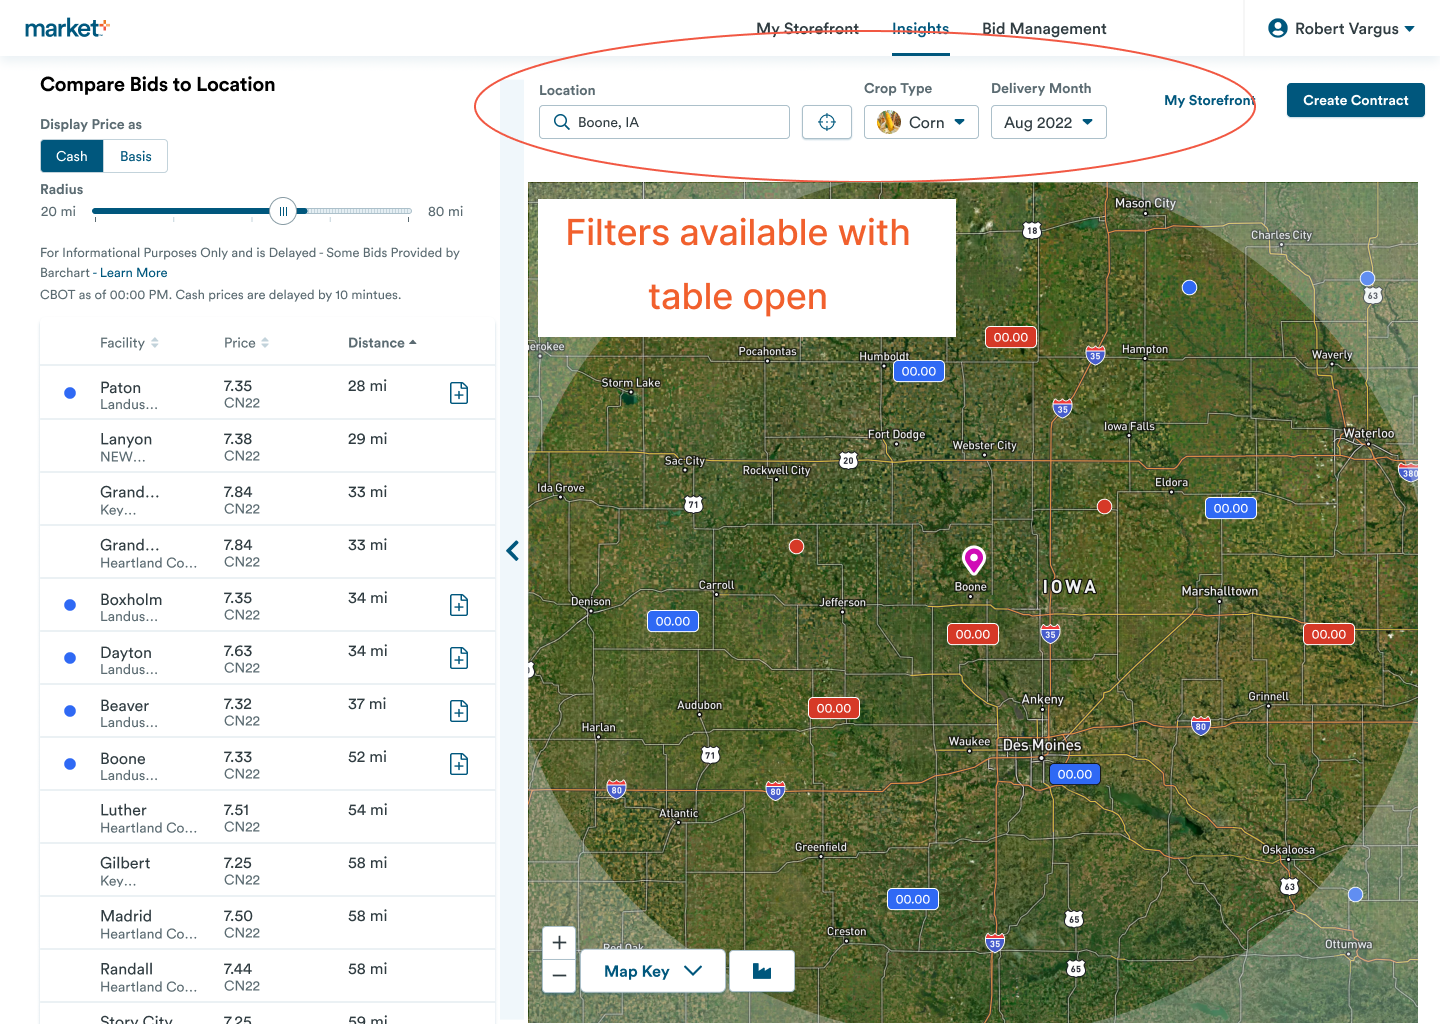The image size is (1440, 1024).
Task: Click blue price label near Des Moines
Action: click(x=1074, y=774)
